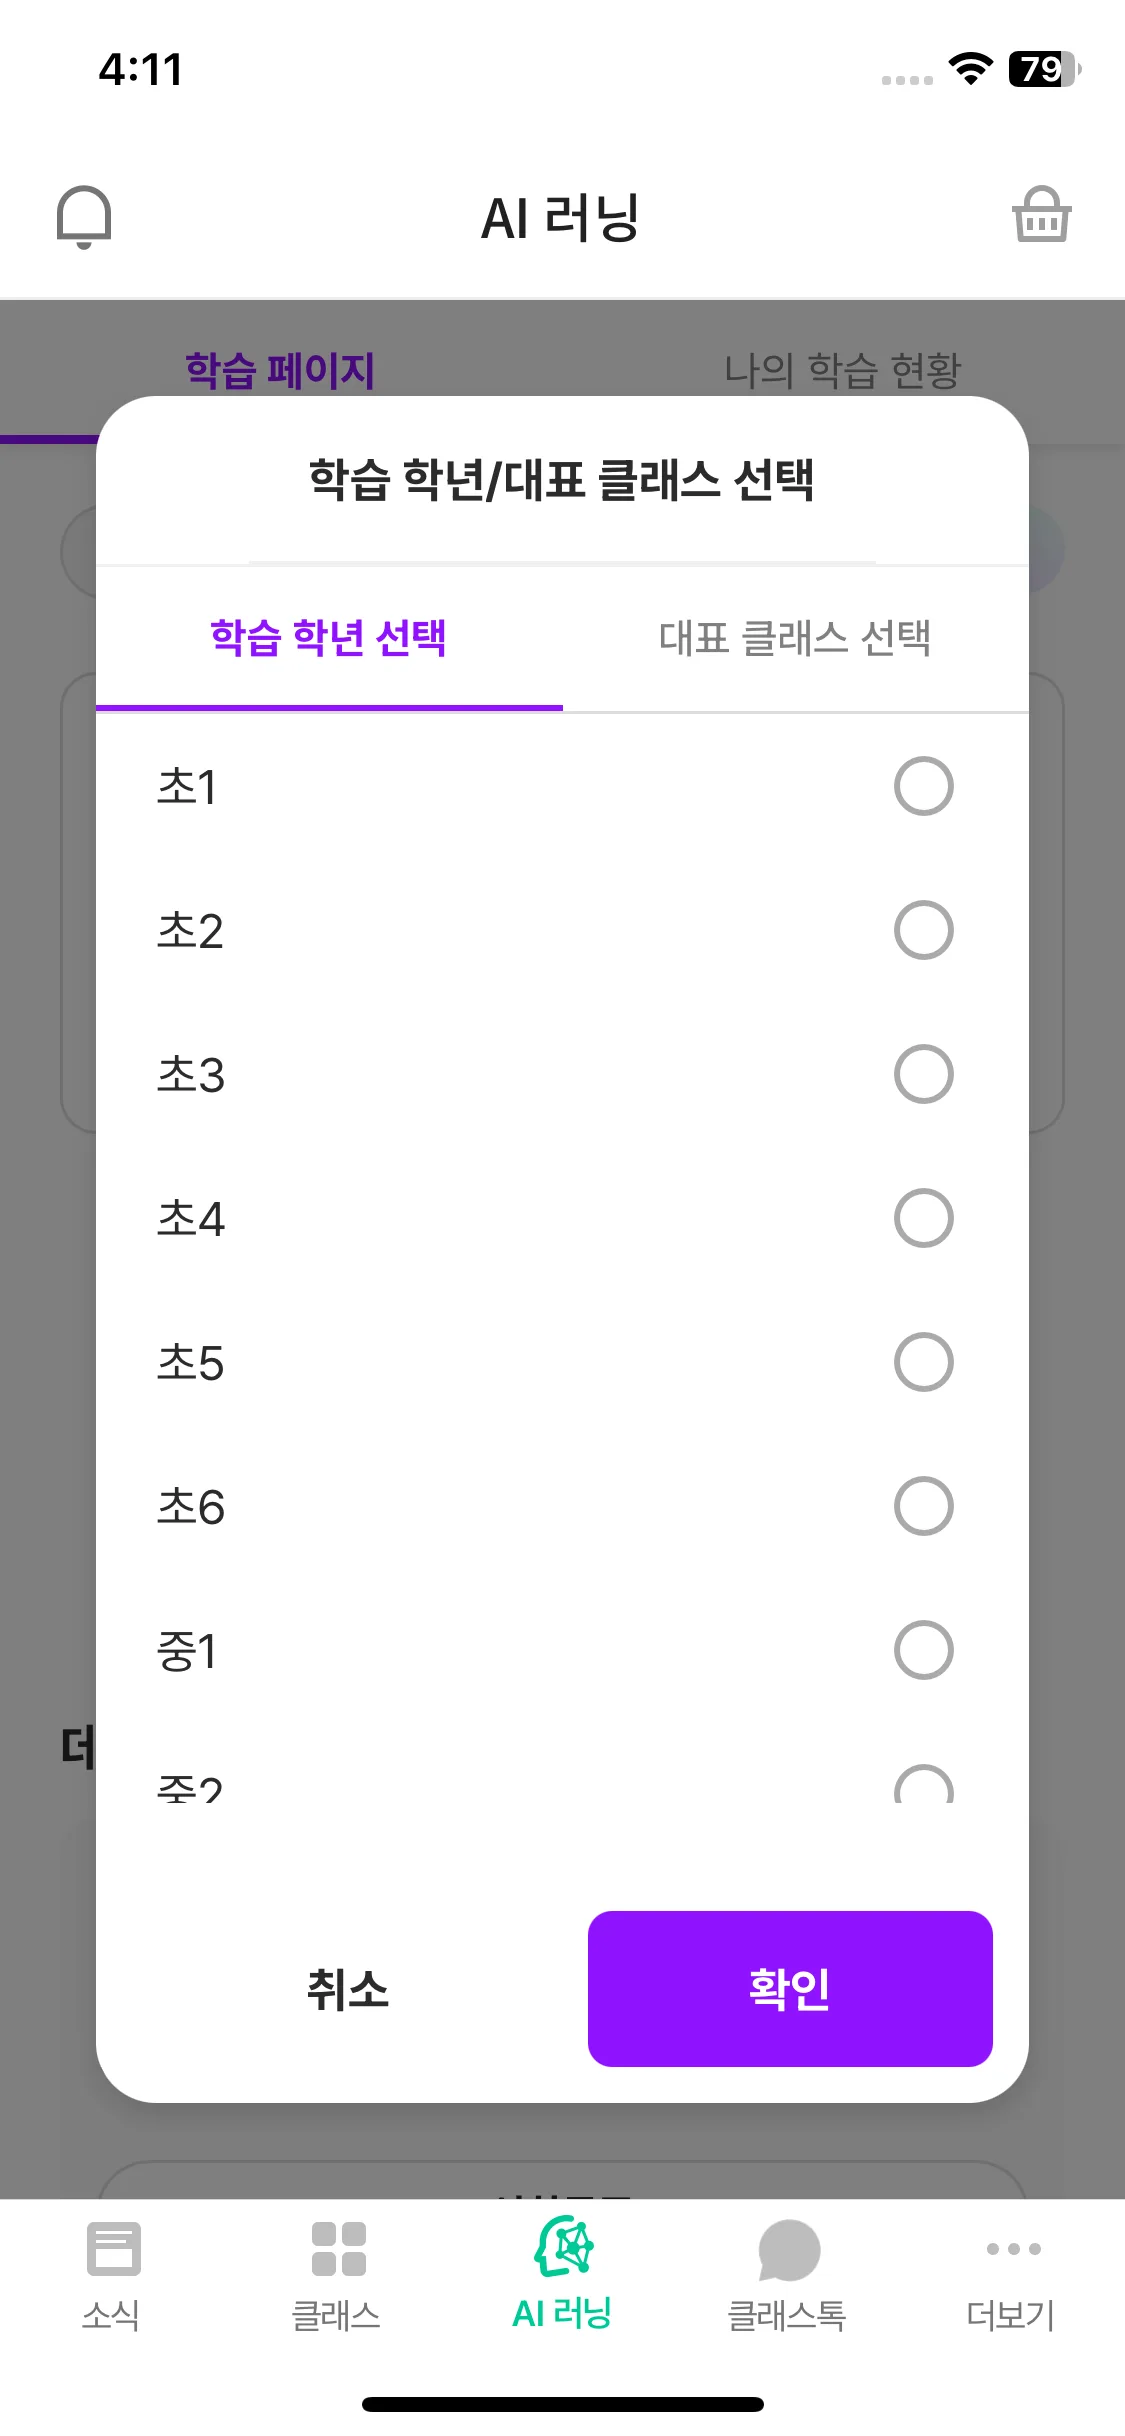Image resolution: width=1125 pixels, height=2436 pixels.
Task: Switch to 대표 클래스 선택 tab
Action: [x=795, y=638]
